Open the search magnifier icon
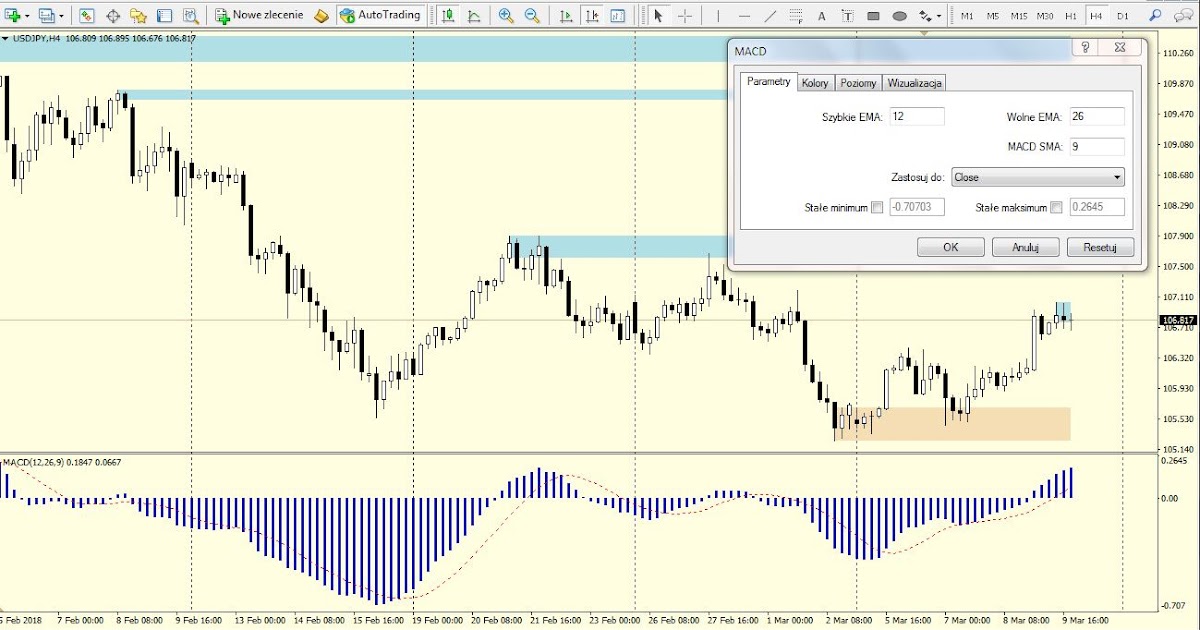The height and width of the screenshot is (630, 1200). pos(1156,16)
